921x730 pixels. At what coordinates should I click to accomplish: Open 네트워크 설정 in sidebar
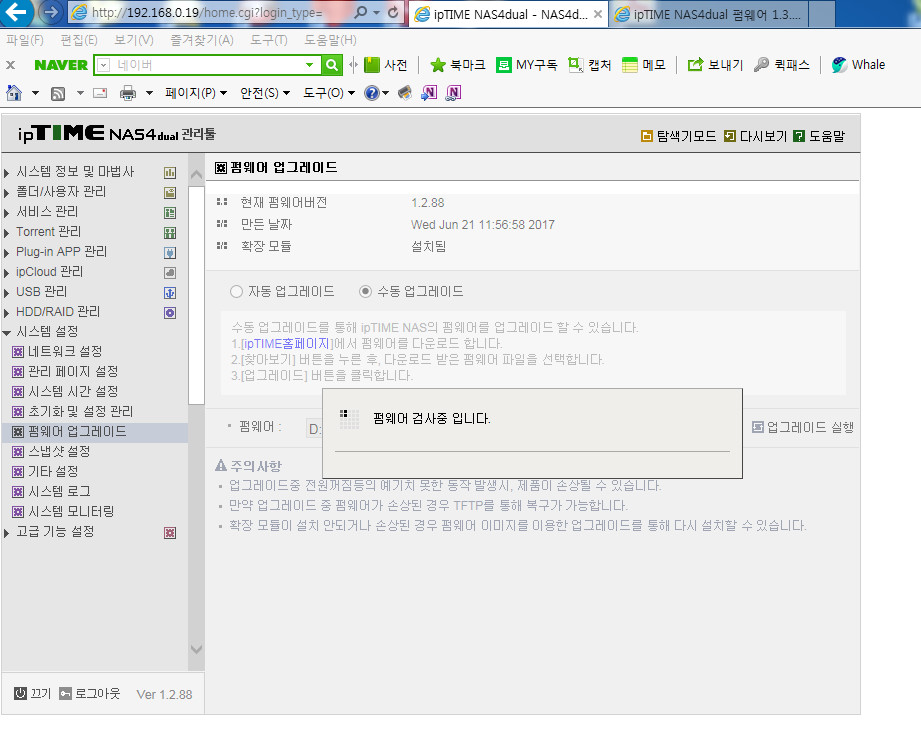tap(65, 351)
